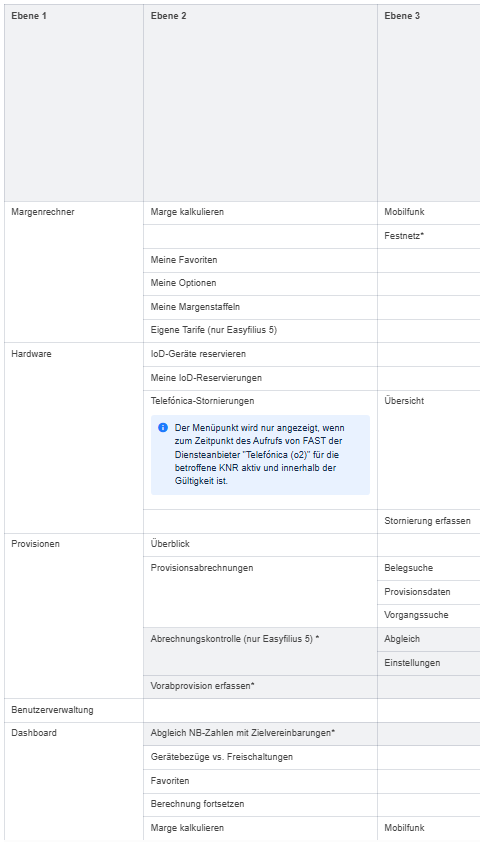Click the Meine Margenstaffeln cell

260,308
